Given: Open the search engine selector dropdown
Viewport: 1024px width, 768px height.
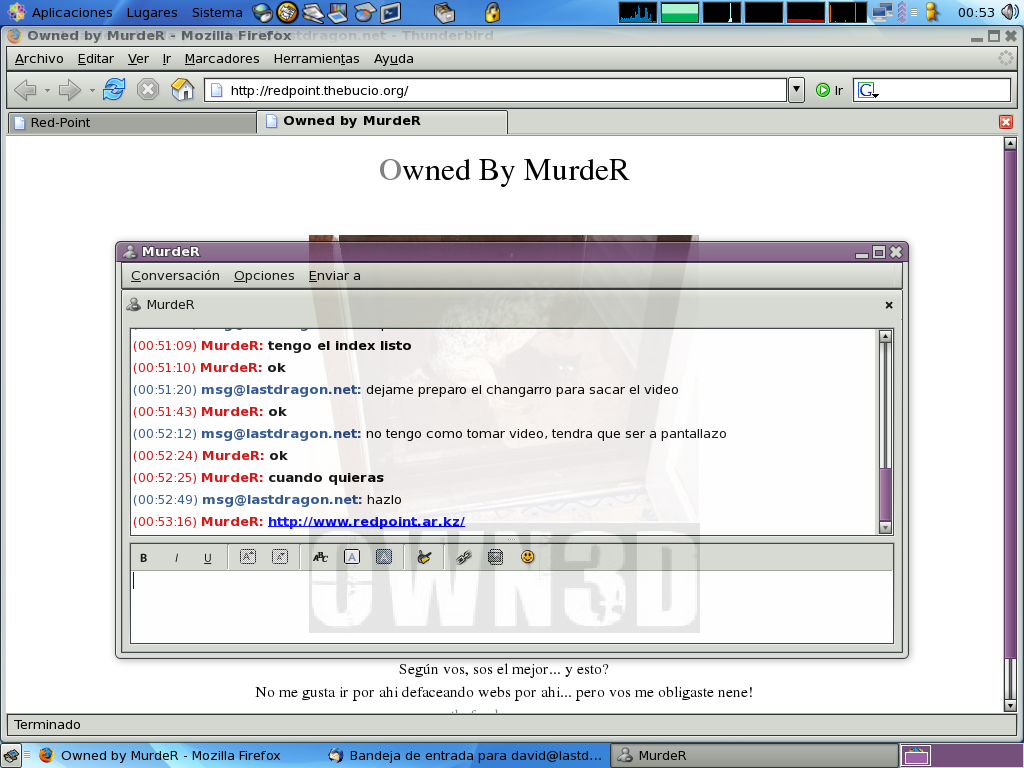Looking at the screenshot, I should pyautogui.click(x=867, y=91).
